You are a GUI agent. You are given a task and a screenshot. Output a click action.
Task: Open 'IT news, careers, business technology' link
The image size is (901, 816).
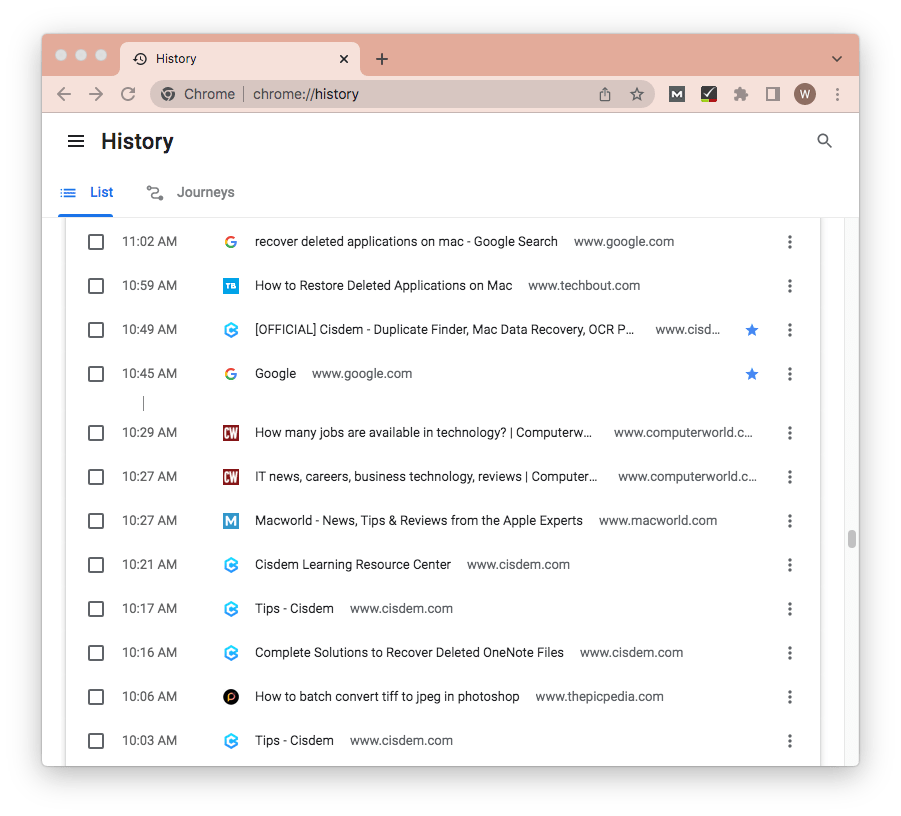point(426,477)
